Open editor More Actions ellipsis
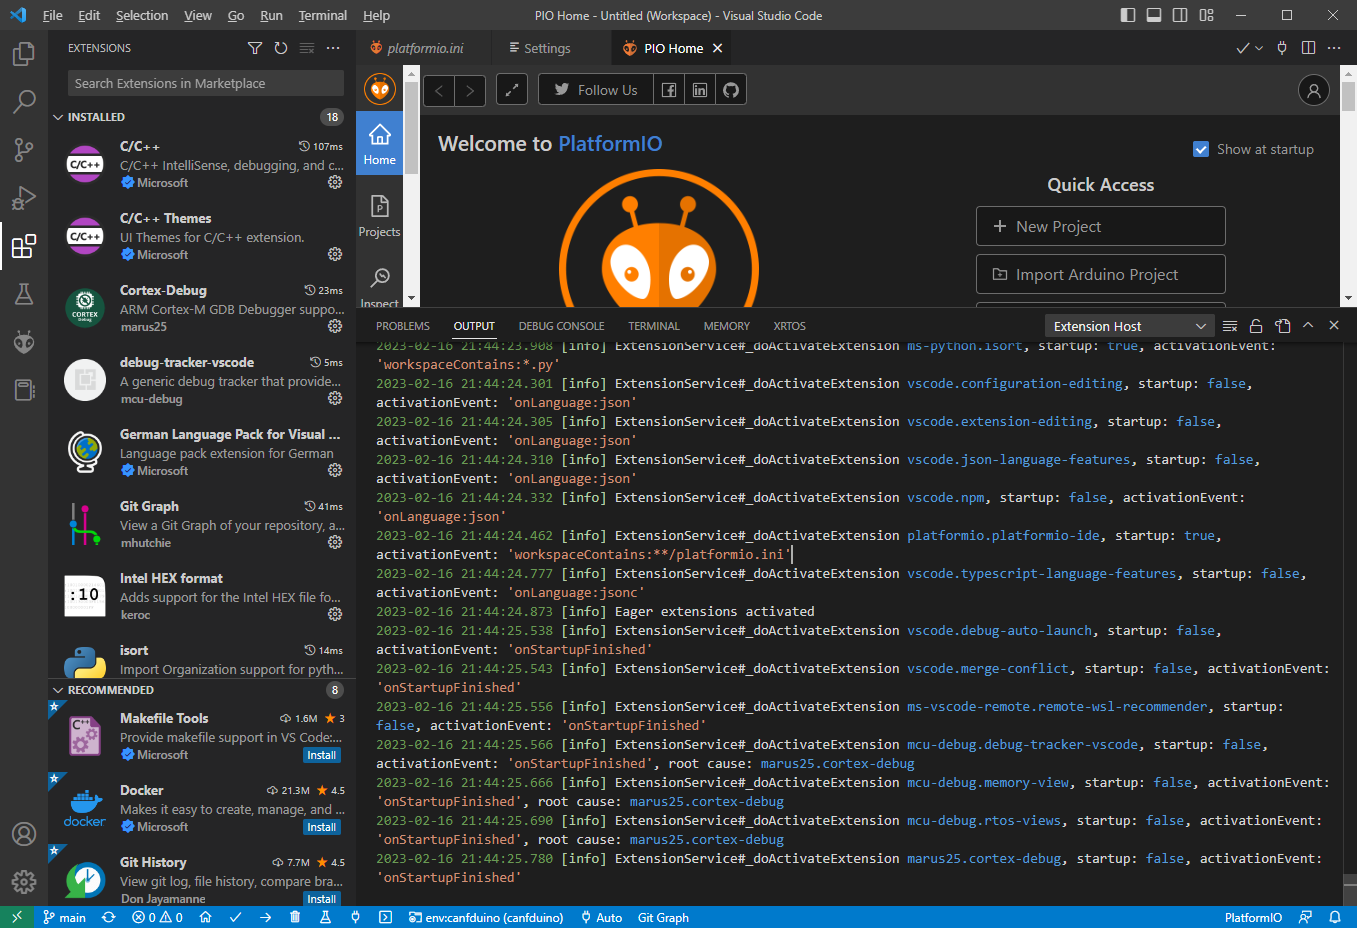Viewport: 1357px width, 928px height. coord(1334,48)
